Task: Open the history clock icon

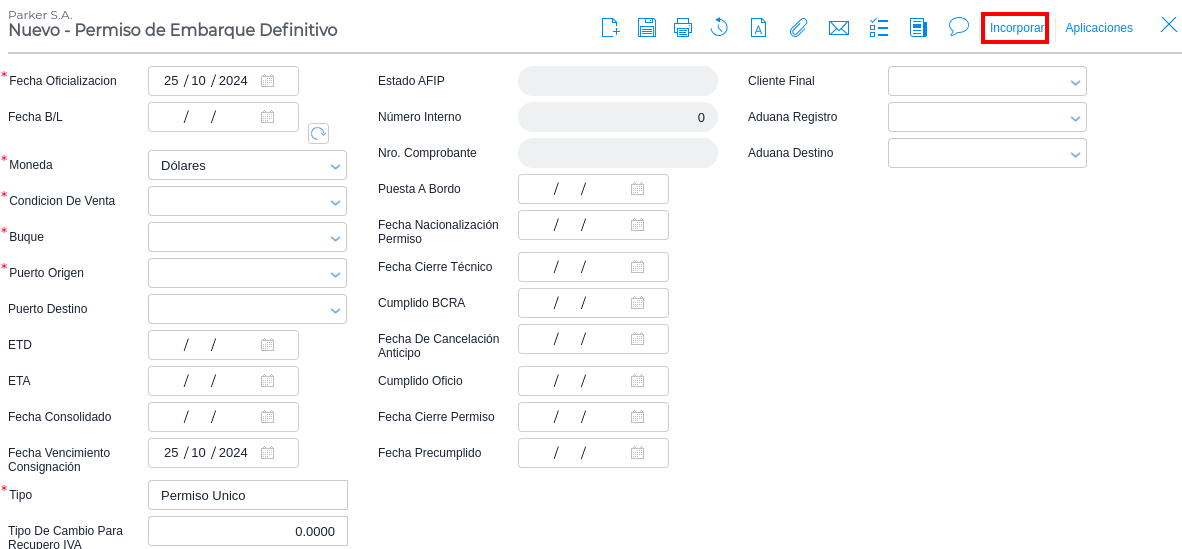Action: pyautogui.click(x=719, y=28)
